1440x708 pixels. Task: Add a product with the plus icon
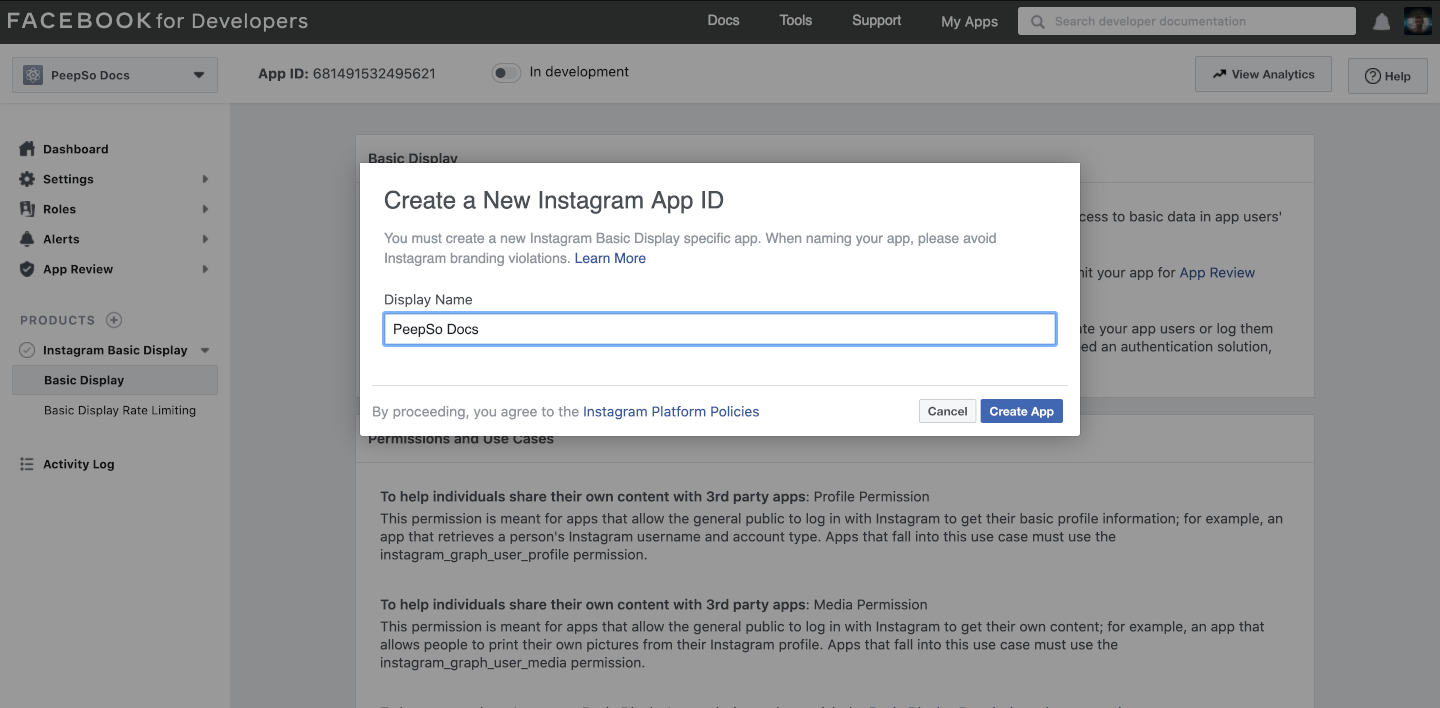[114, 320]
